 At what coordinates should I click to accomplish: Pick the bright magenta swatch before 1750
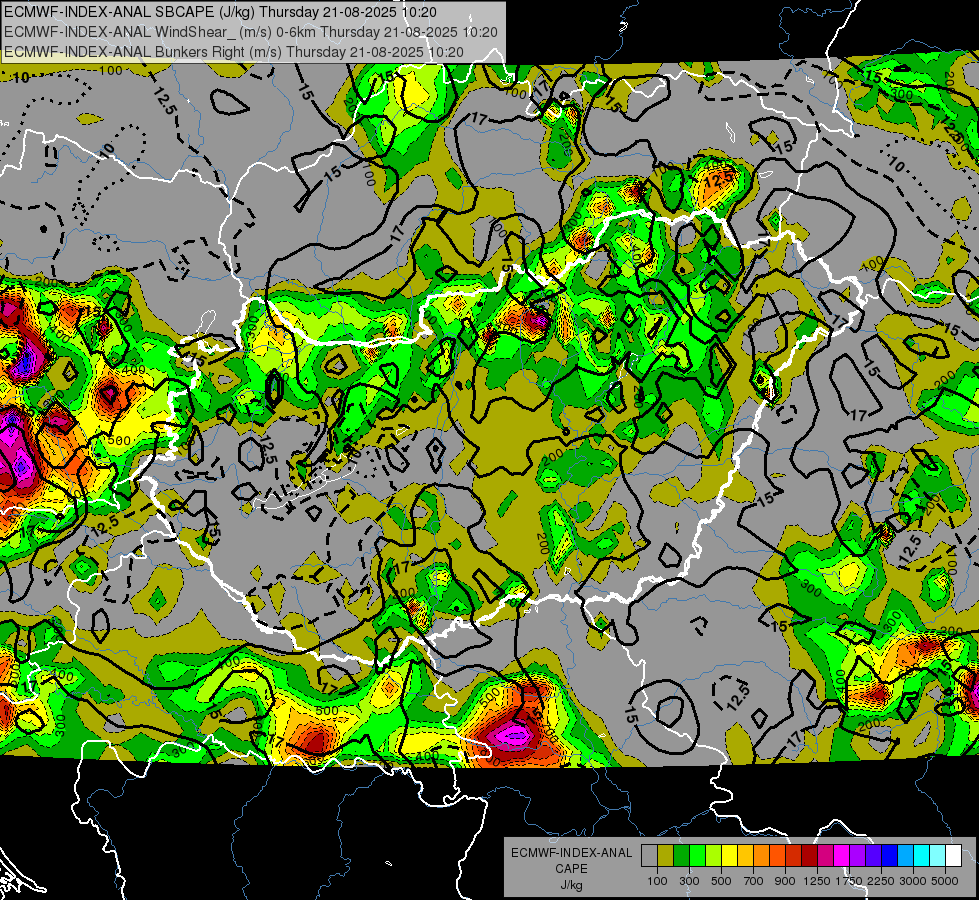coord(842,855)
